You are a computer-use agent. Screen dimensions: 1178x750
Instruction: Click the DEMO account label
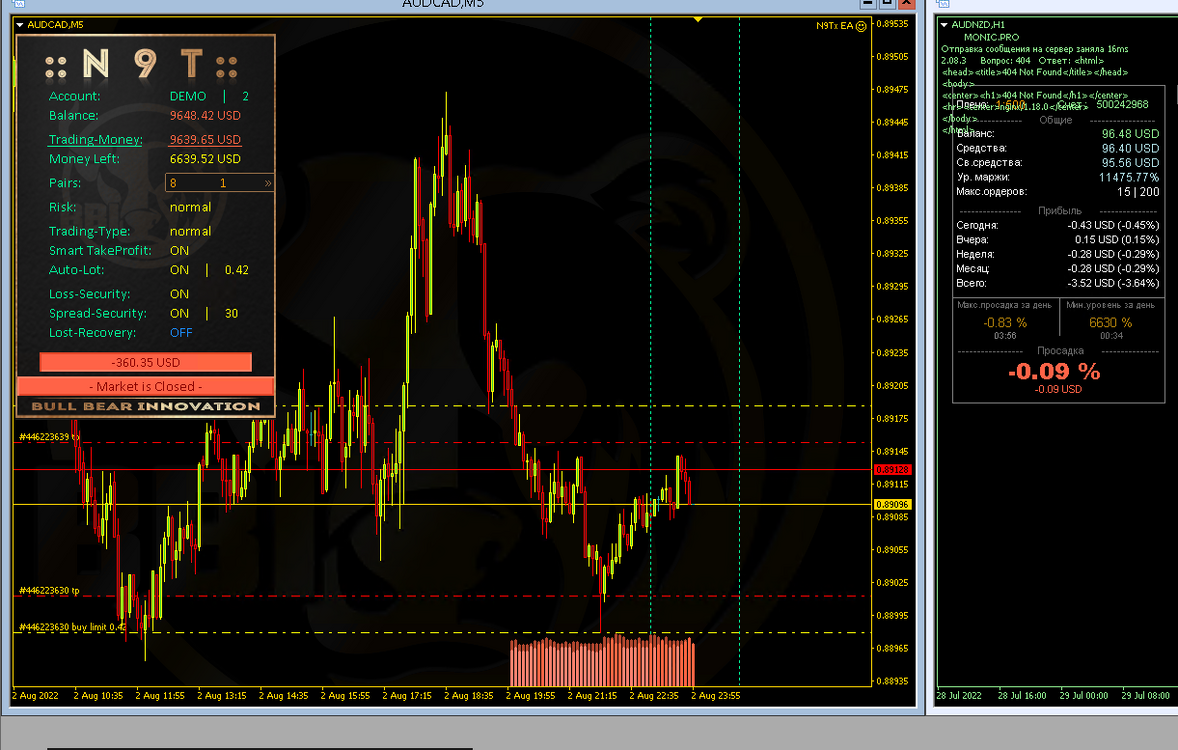[188, 96]
